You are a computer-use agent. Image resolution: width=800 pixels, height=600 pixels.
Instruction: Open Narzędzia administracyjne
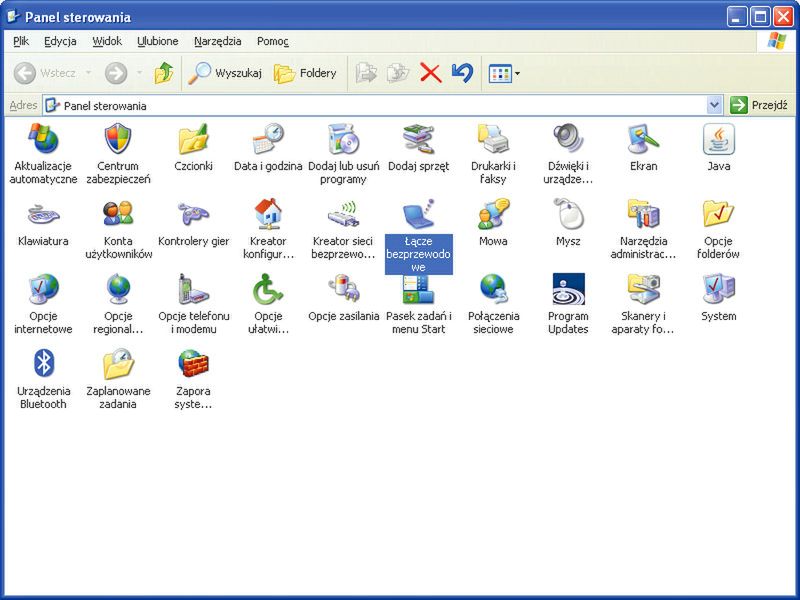point(643,228)
